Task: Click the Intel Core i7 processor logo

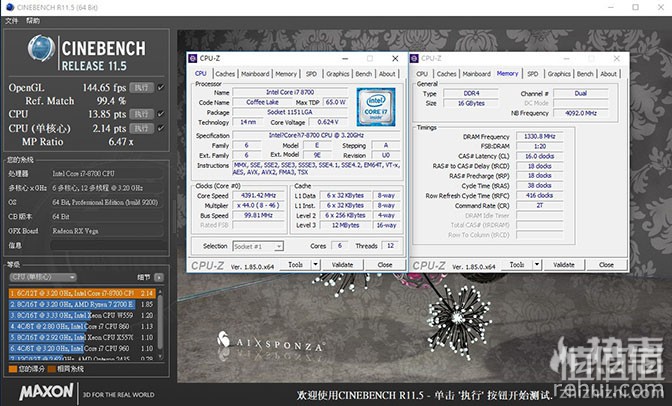Action: (376, 107)
